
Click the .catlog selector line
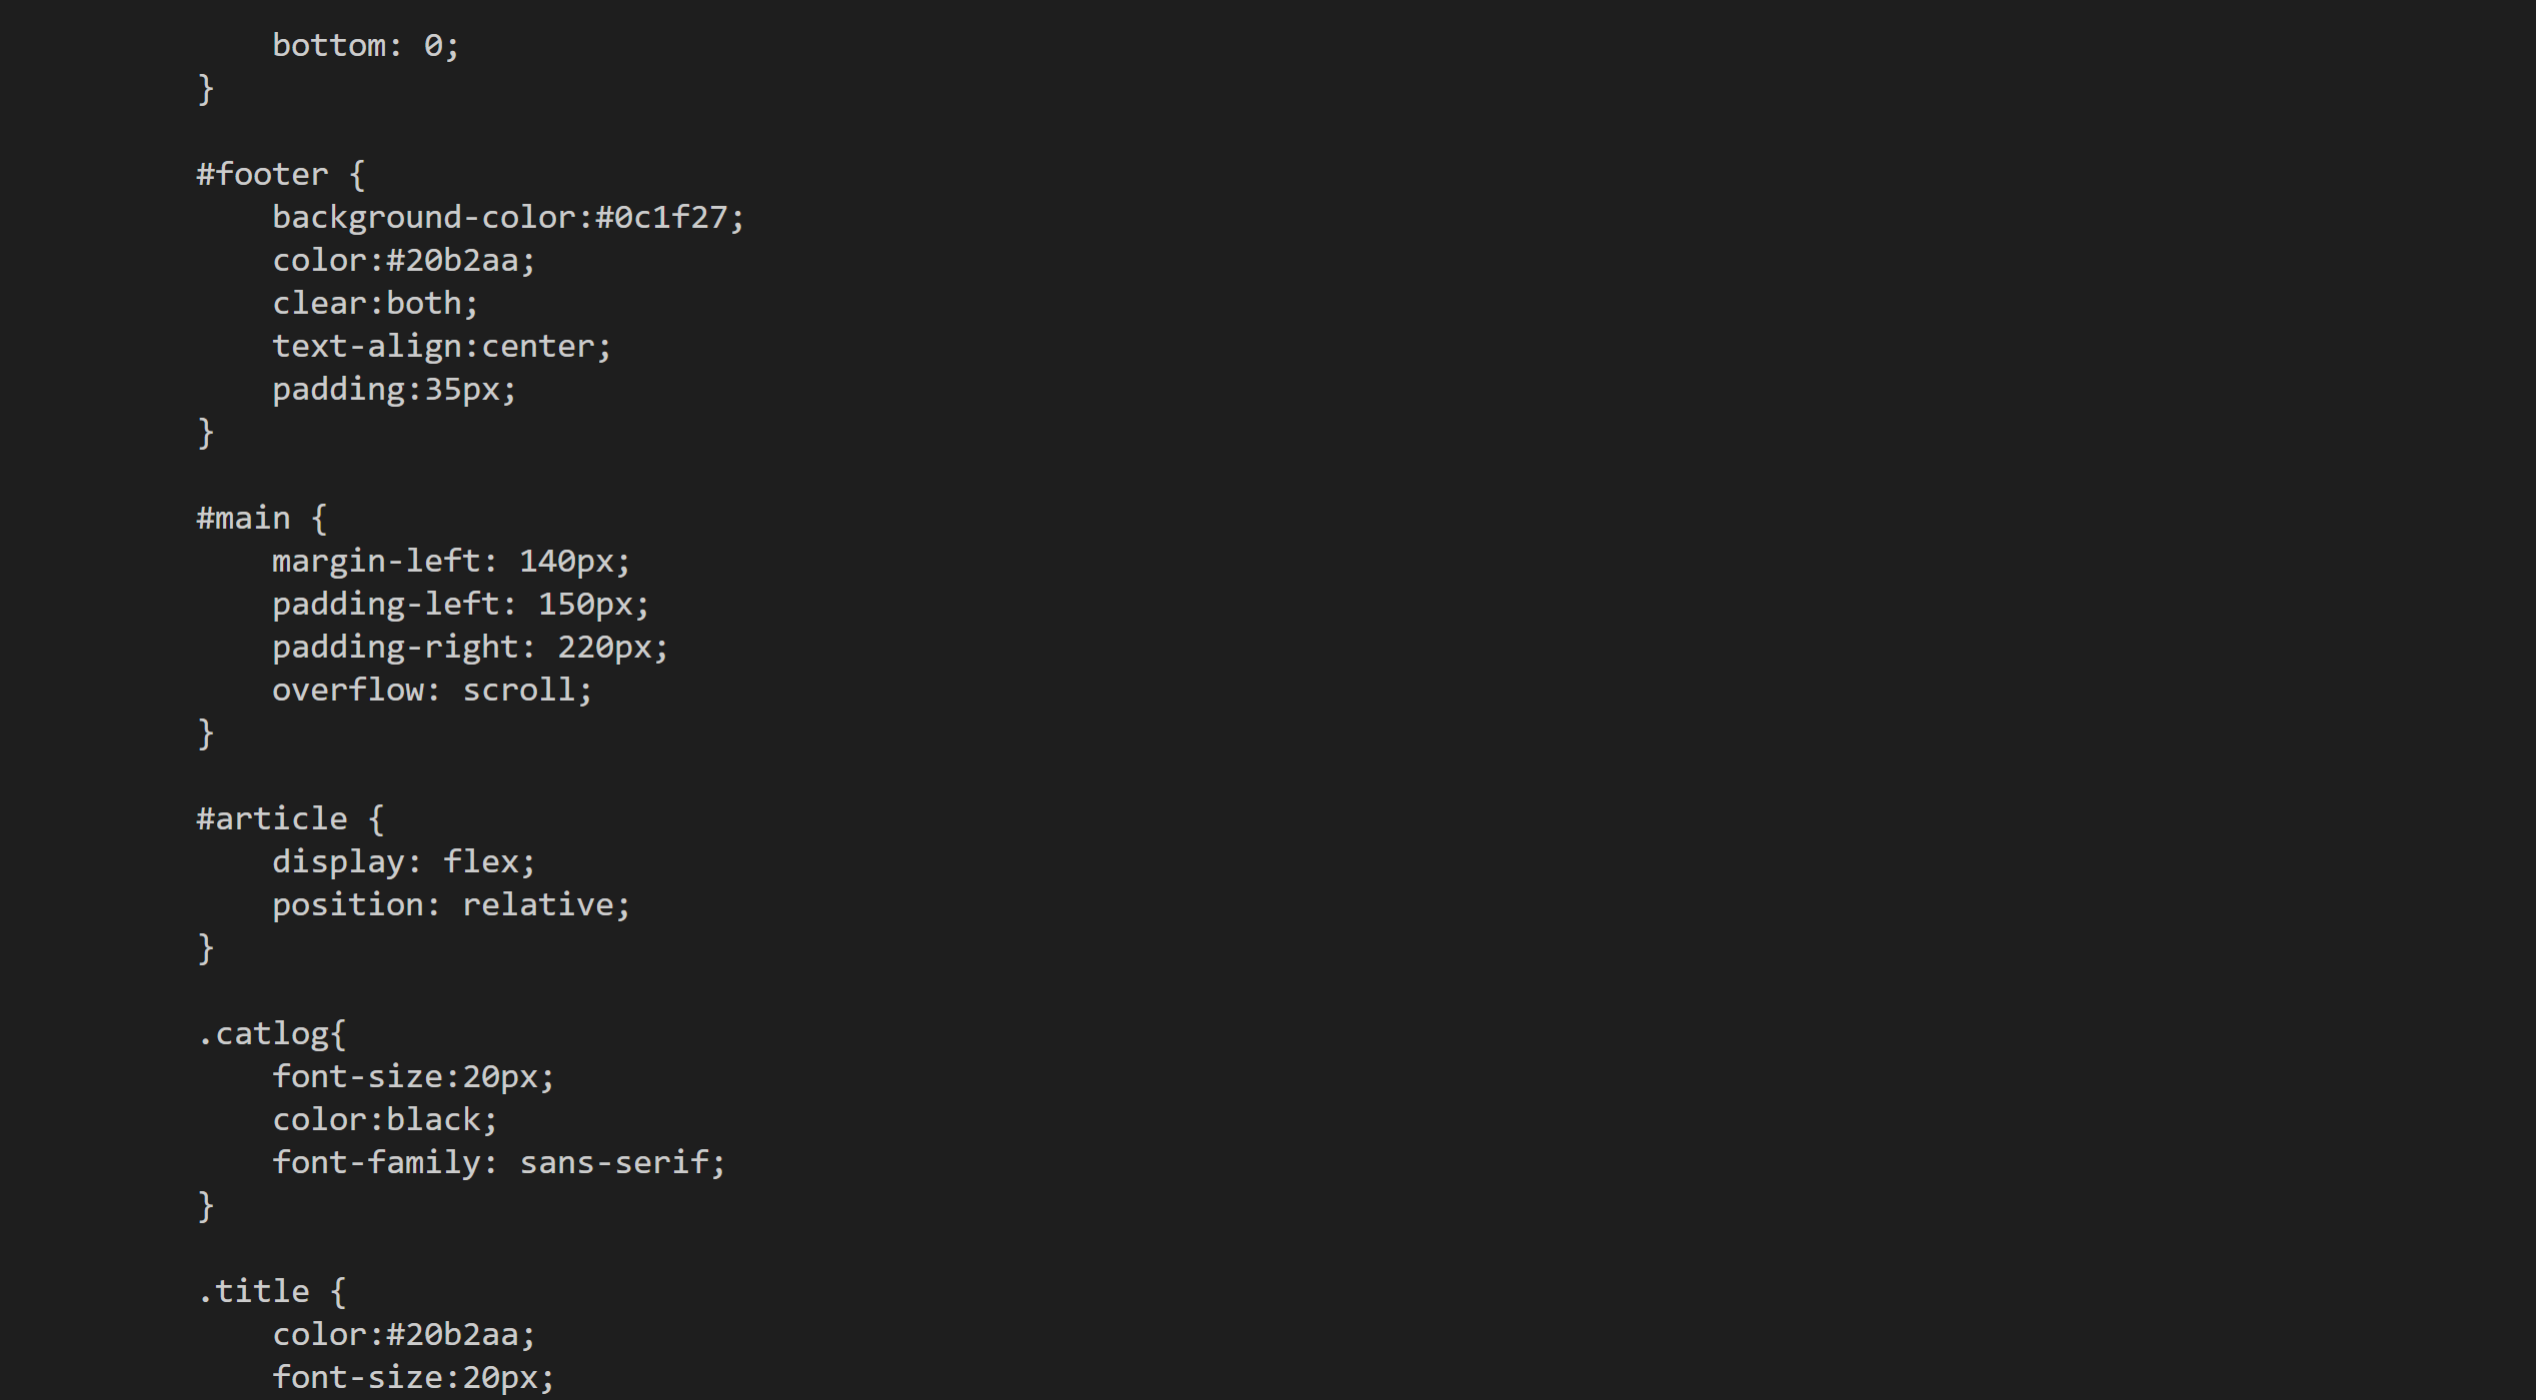coord(272,1035)
